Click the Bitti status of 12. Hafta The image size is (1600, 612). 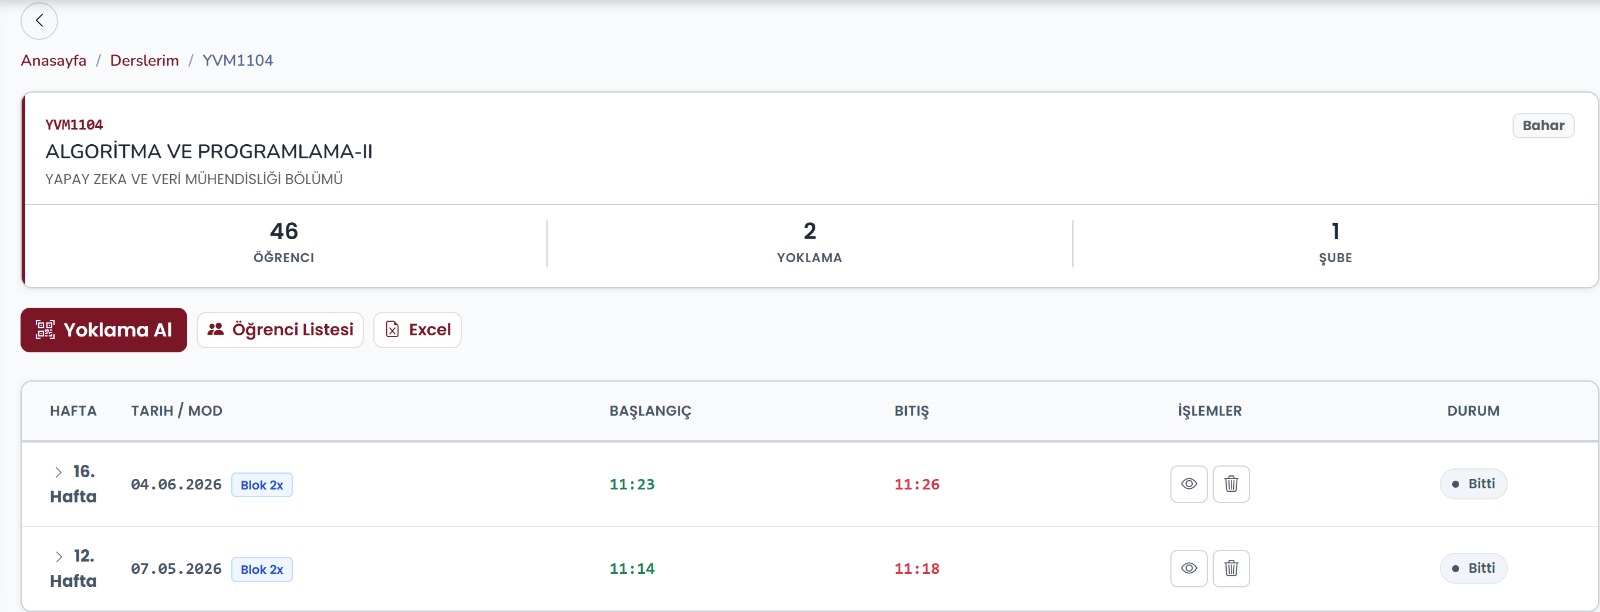tap(1473, 568)
